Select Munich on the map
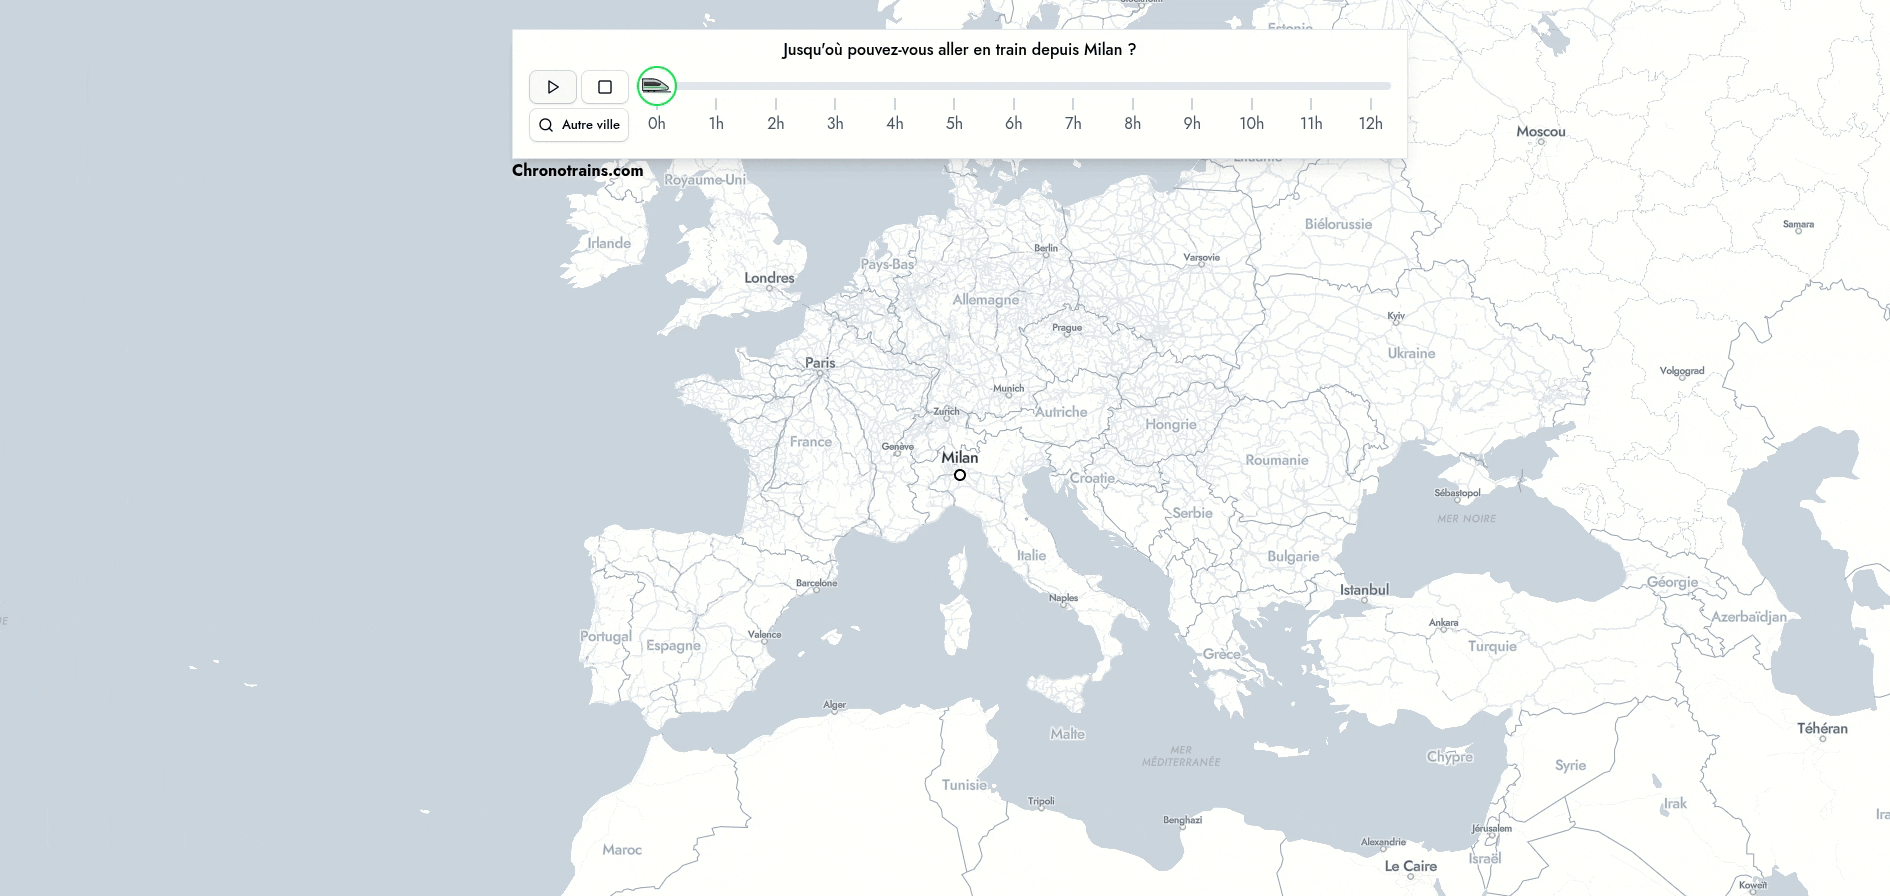 1008,389
